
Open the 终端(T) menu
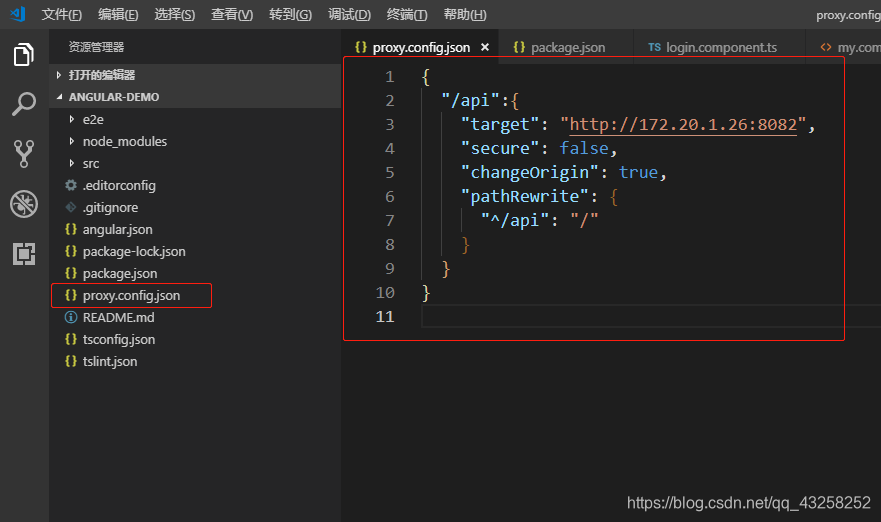tap(407, 15)
